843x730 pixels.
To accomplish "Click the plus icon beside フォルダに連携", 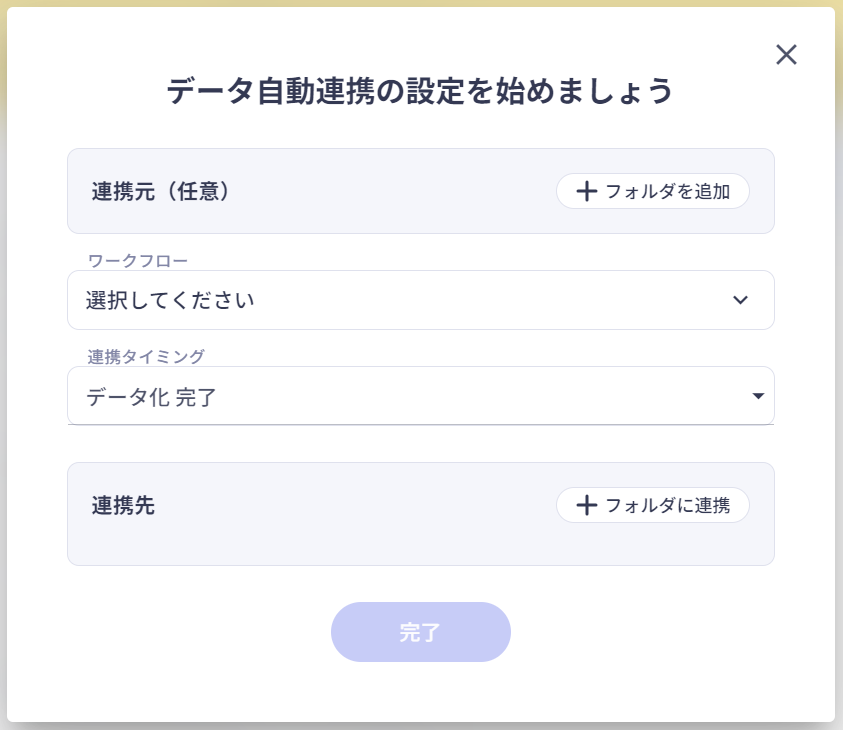I will (587, 506).
